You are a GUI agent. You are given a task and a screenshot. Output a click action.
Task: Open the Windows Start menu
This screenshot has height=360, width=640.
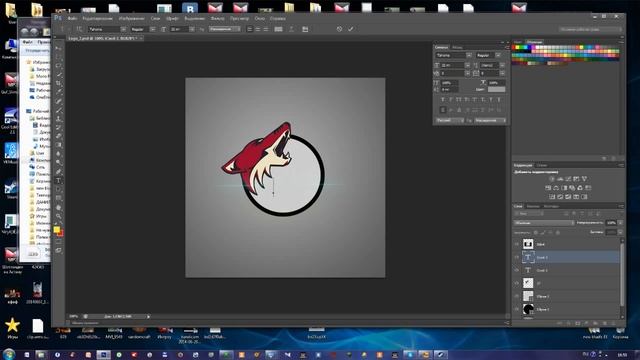coord(9,354)
